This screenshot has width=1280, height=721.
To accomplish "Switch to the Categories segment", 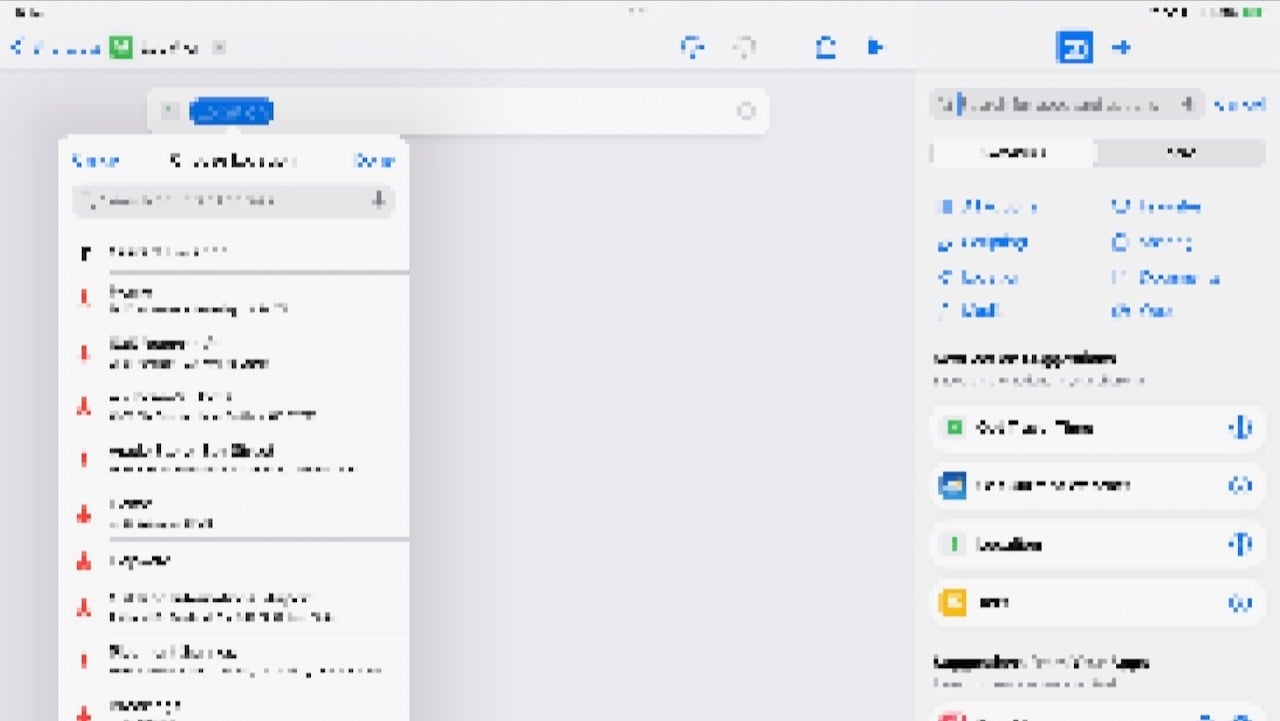I will click(1013, 152).
